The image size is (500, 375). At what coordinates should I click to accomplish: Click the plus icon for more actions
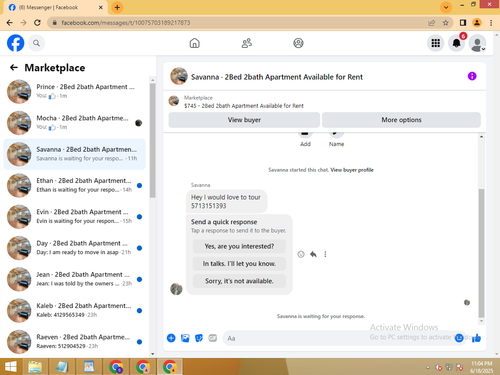pyautogui.click(x=171, y=338)
